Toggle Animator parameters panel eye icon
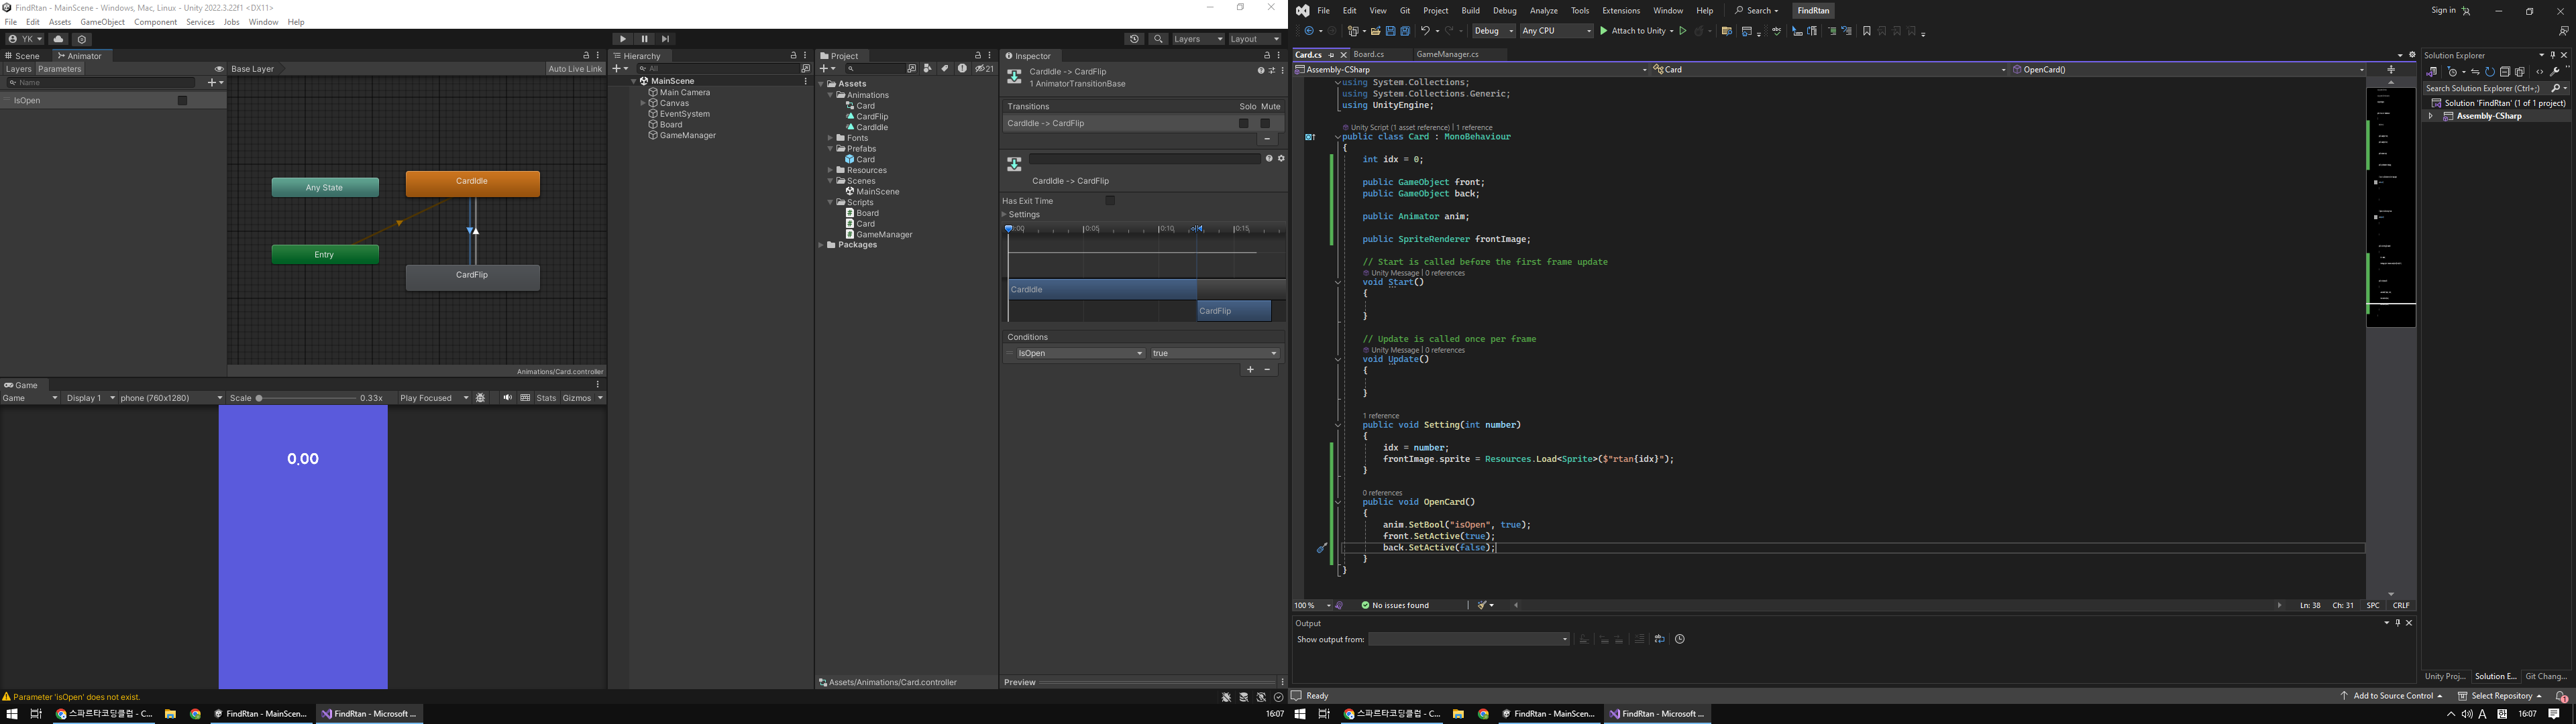This screenshot has height=724, width=2576. point(219,69)
